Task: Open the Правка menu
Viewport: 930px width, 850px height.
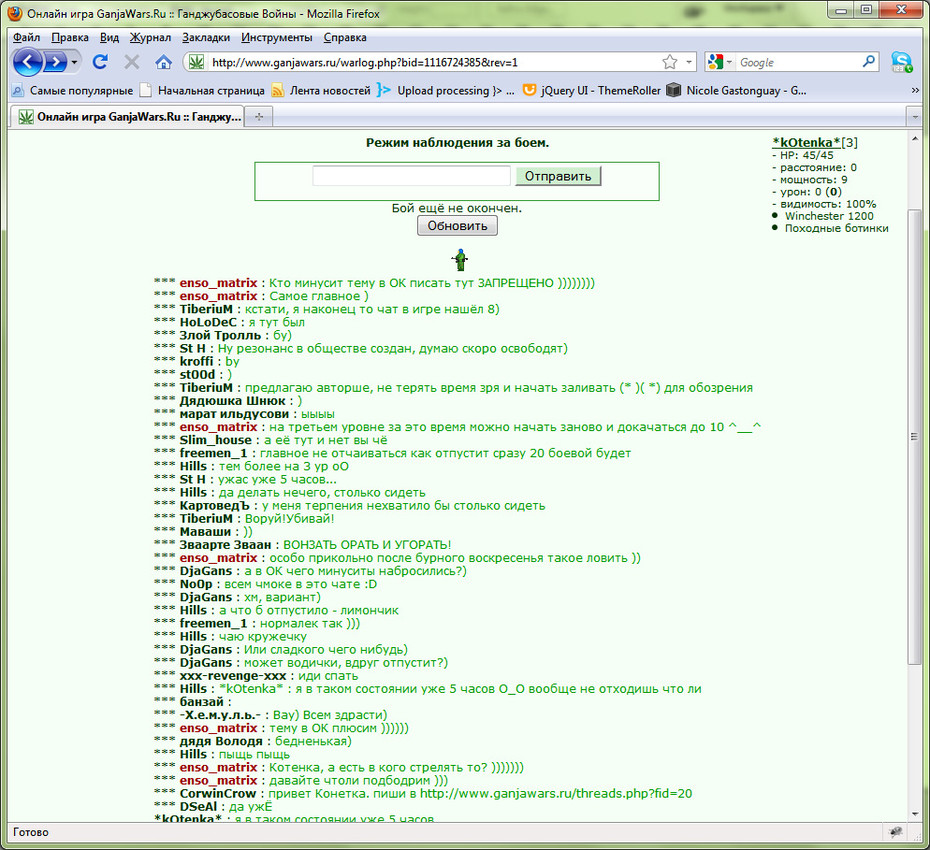Action: coord(70,37)
